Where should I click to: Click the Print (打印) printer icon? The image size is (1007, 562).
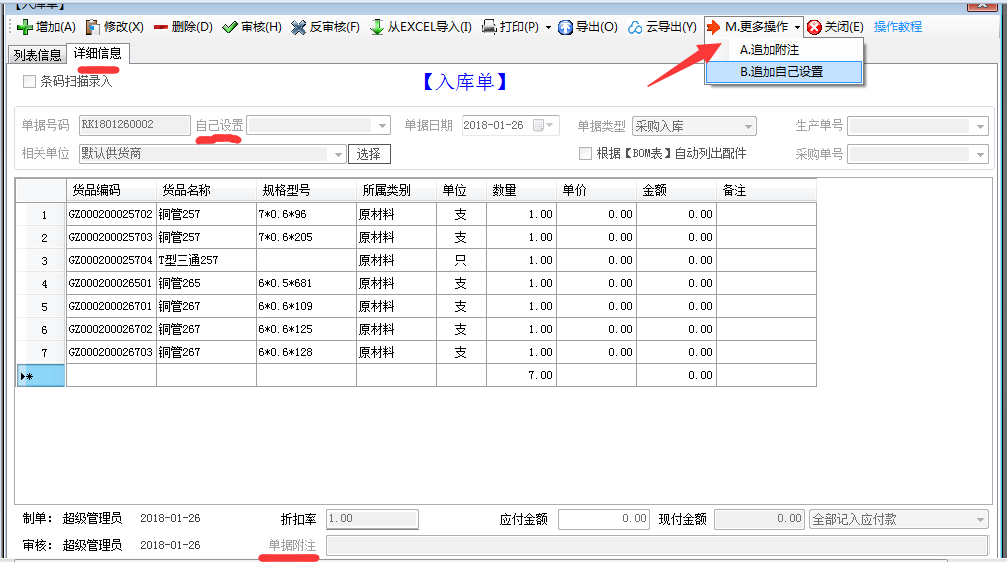pyautogui.click(x=489, y=27)
